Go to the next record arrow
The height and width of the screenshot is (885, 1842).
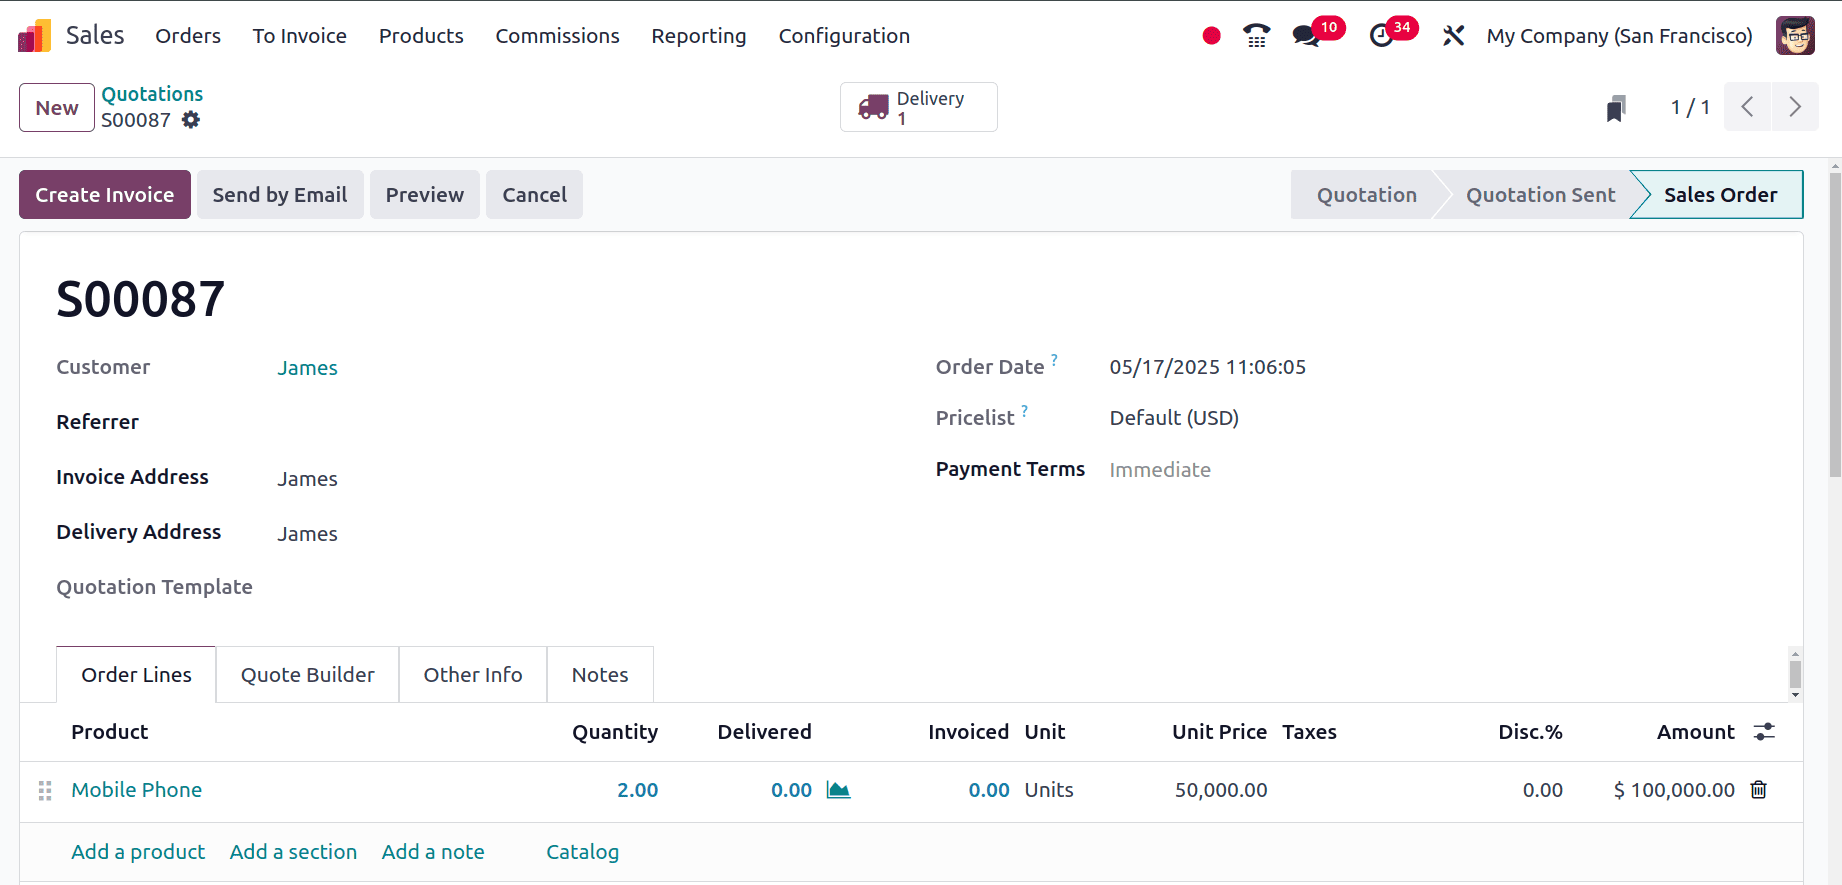[1795, 107]
